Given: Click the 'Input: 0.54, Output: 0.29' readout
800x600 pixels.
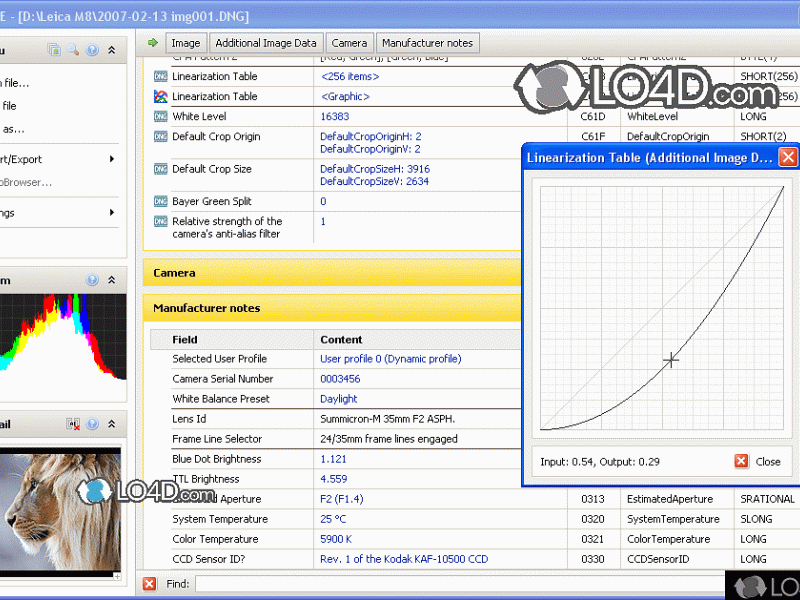Looking at the screenshot, I should click(x=600, y=462).
